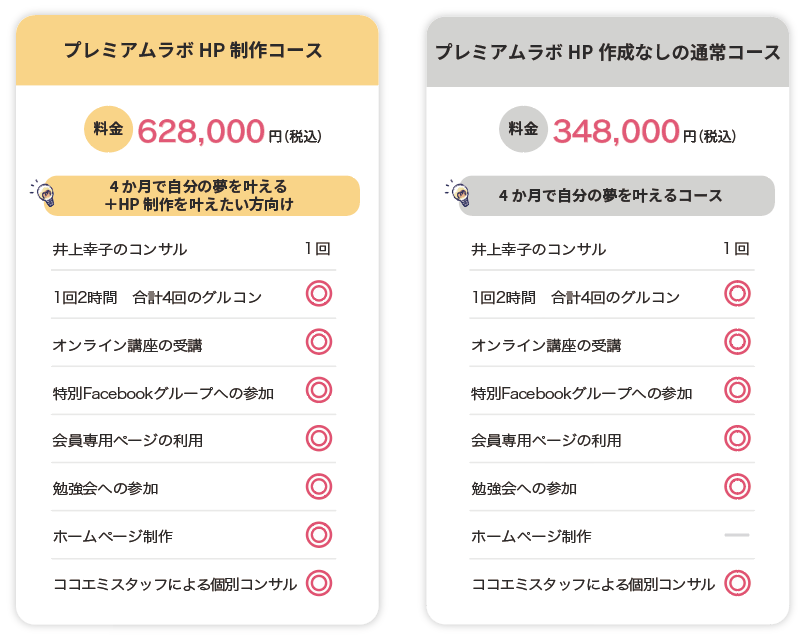Click the double circle for 個別コンサル in the 通常コース card

click(x=737, y=583)
